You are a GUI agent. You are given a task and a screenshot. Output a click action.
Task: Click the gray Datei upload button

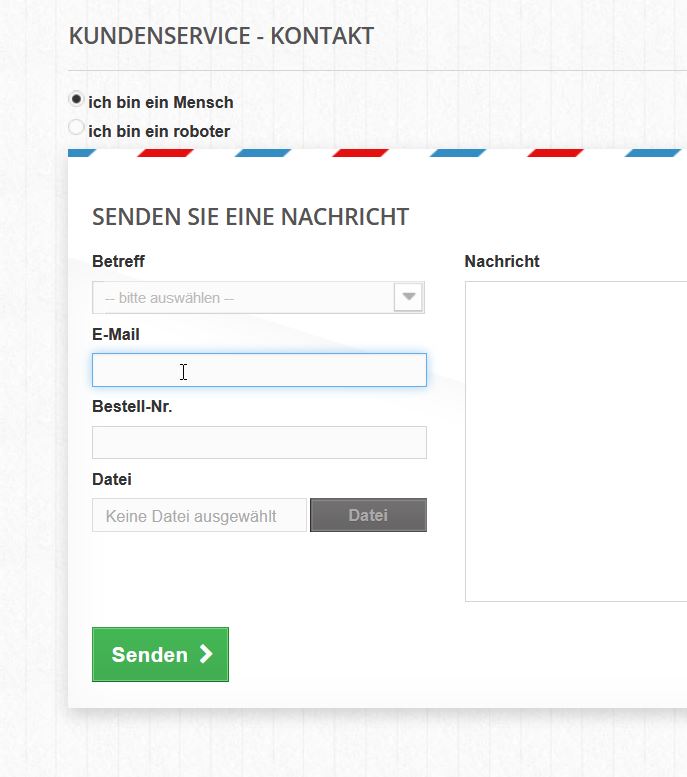(368, 515)
